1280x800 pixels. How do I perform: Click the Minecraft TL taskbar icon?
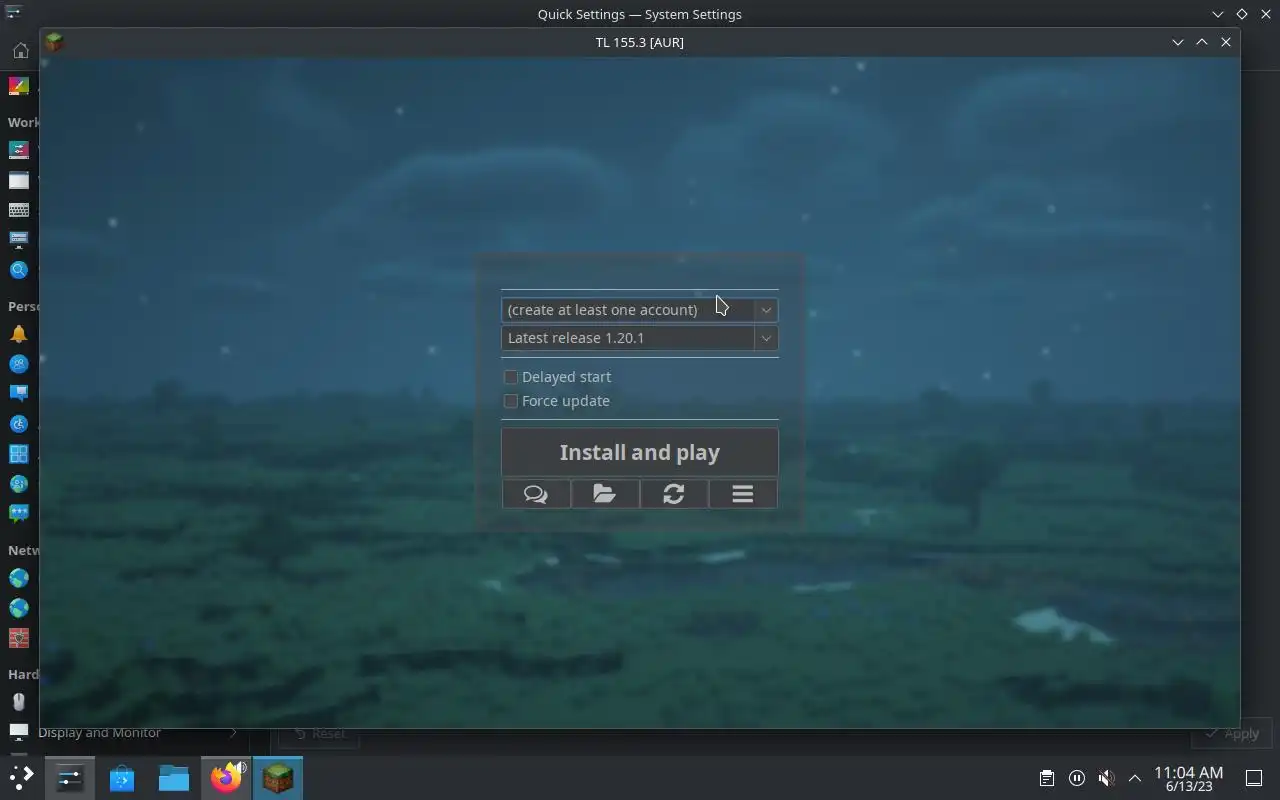(278, 777)
